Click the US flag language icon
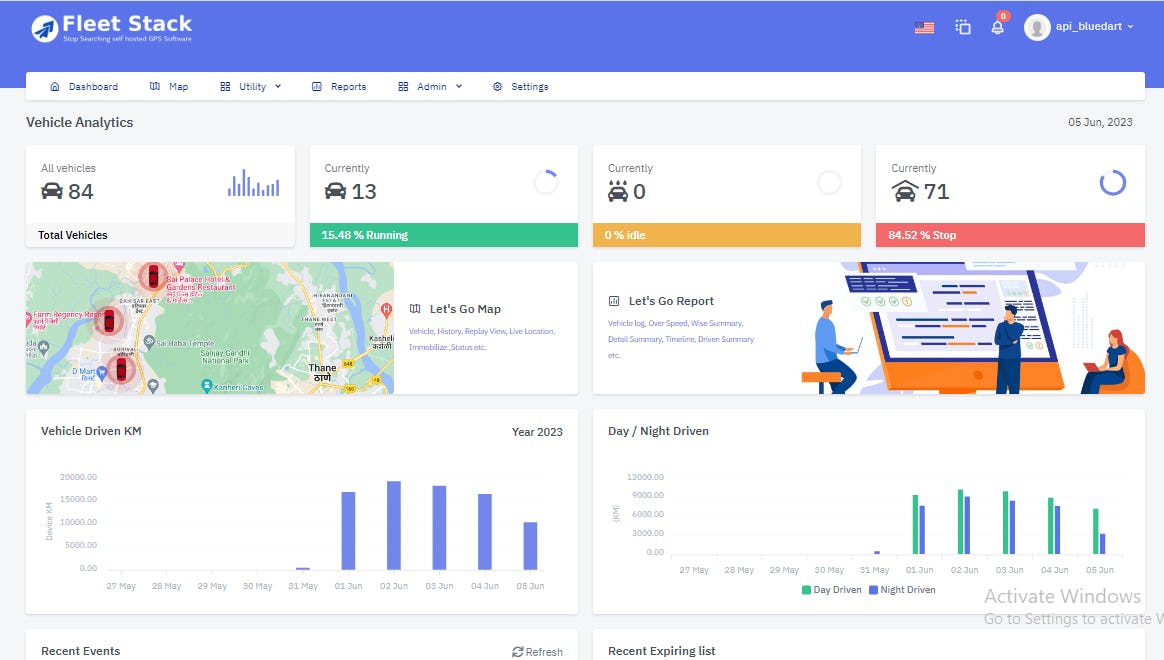The width and height of the screenshot is (1164, 660). [924, 27]
